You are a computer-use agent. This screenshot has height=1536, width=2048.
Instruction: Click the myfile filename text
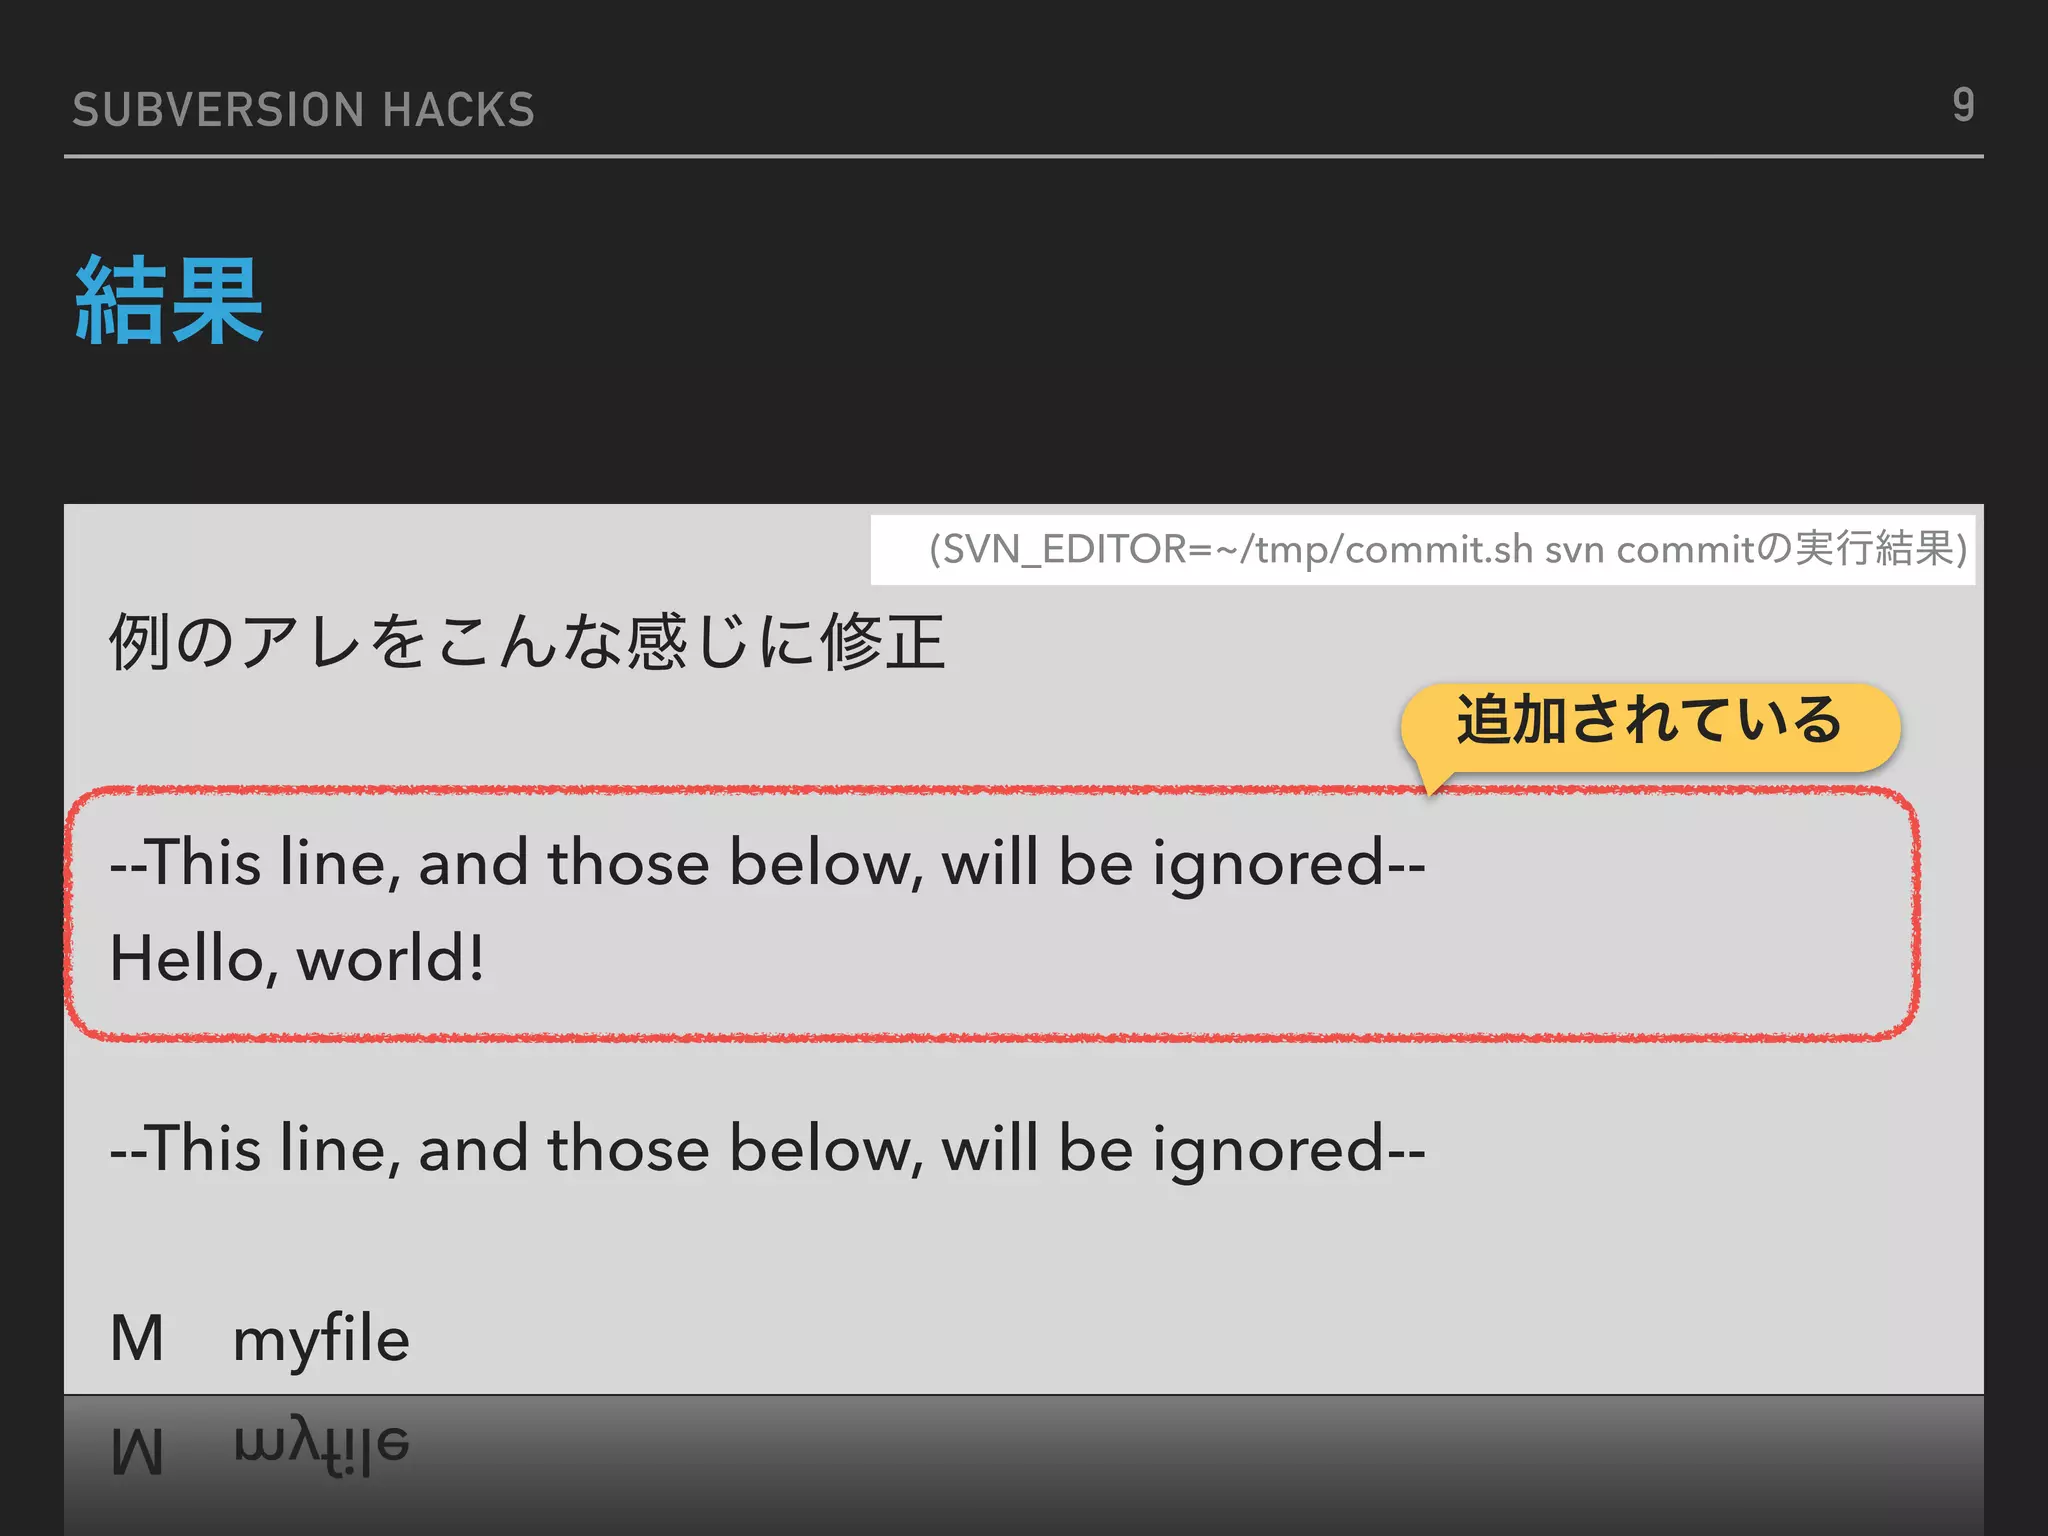click(x=321, y=1339)
